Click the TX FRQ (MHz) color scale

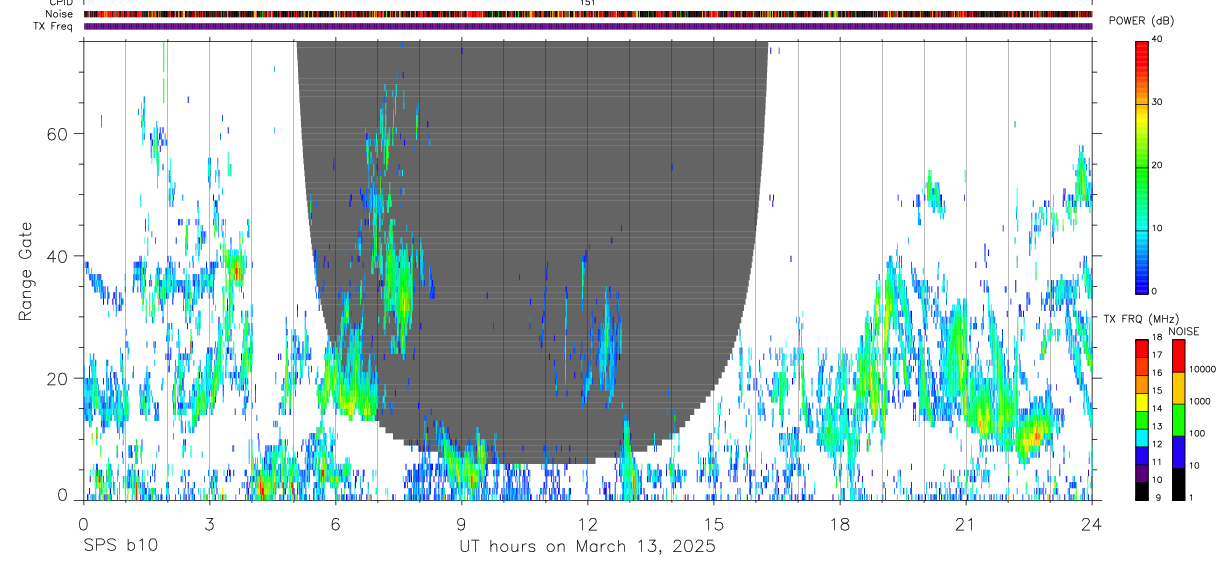point(1141,420)
